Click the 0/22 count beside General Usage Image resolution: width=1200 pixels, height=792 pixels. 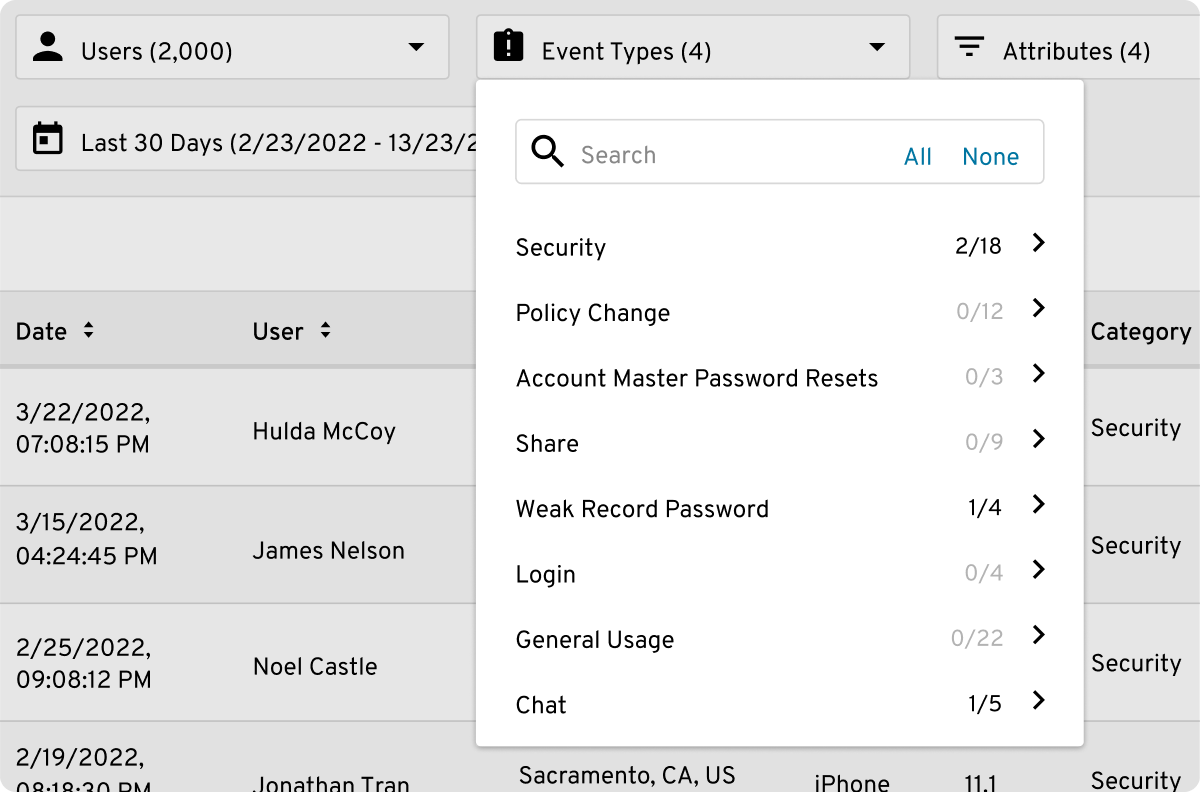click(x=977, y=638)
